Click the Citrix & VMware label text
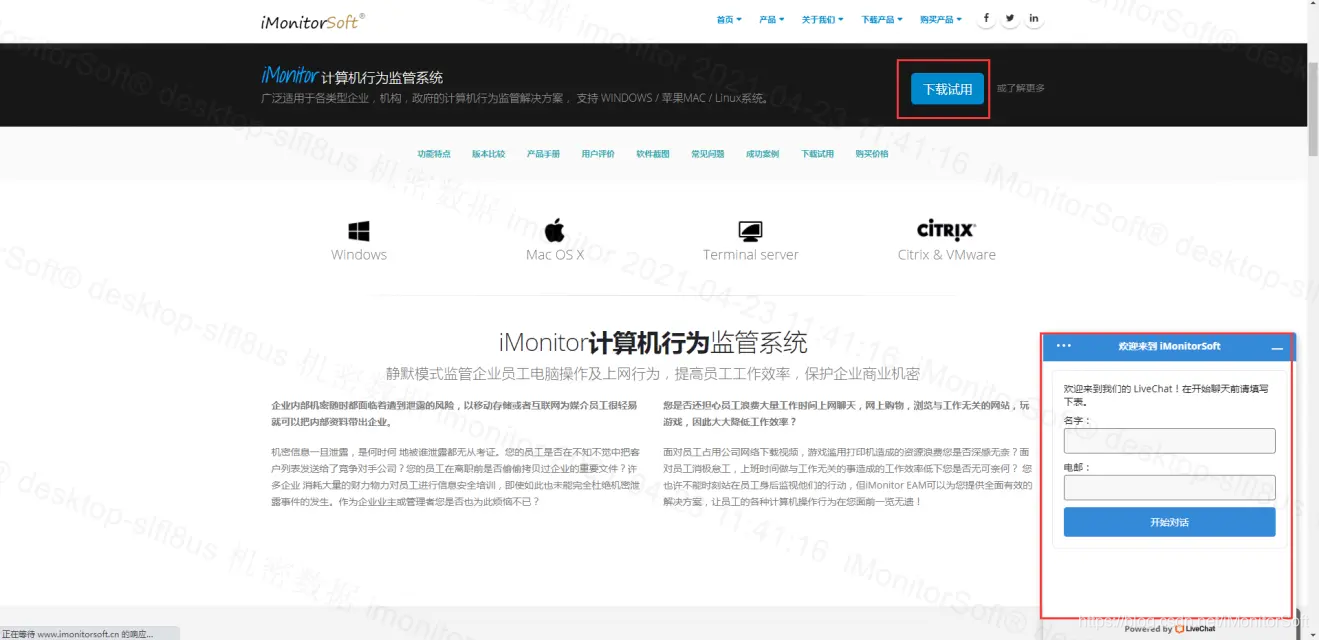This screenshot has width=1319, height=640. click(x=947, y=255)
